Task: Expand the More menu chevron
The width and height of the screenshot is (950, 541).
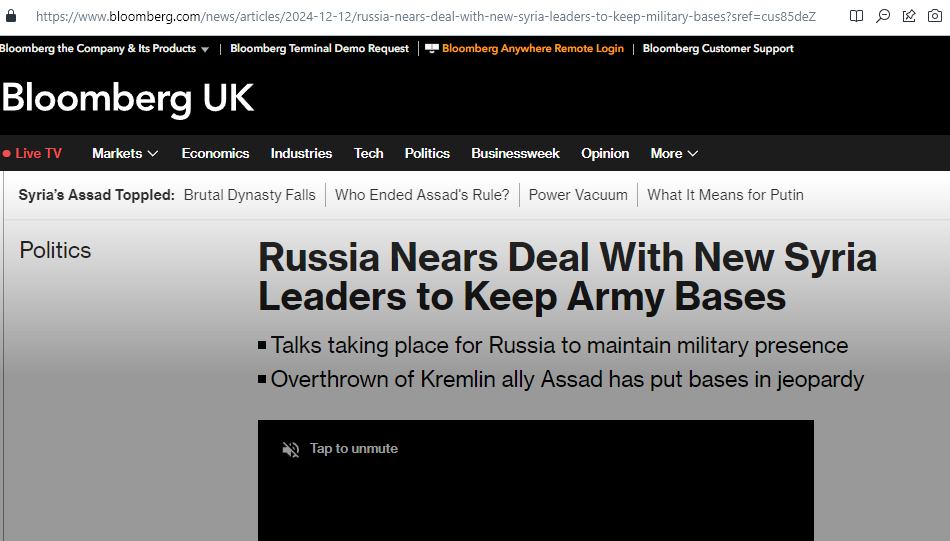Action: (x=693, y=154)
